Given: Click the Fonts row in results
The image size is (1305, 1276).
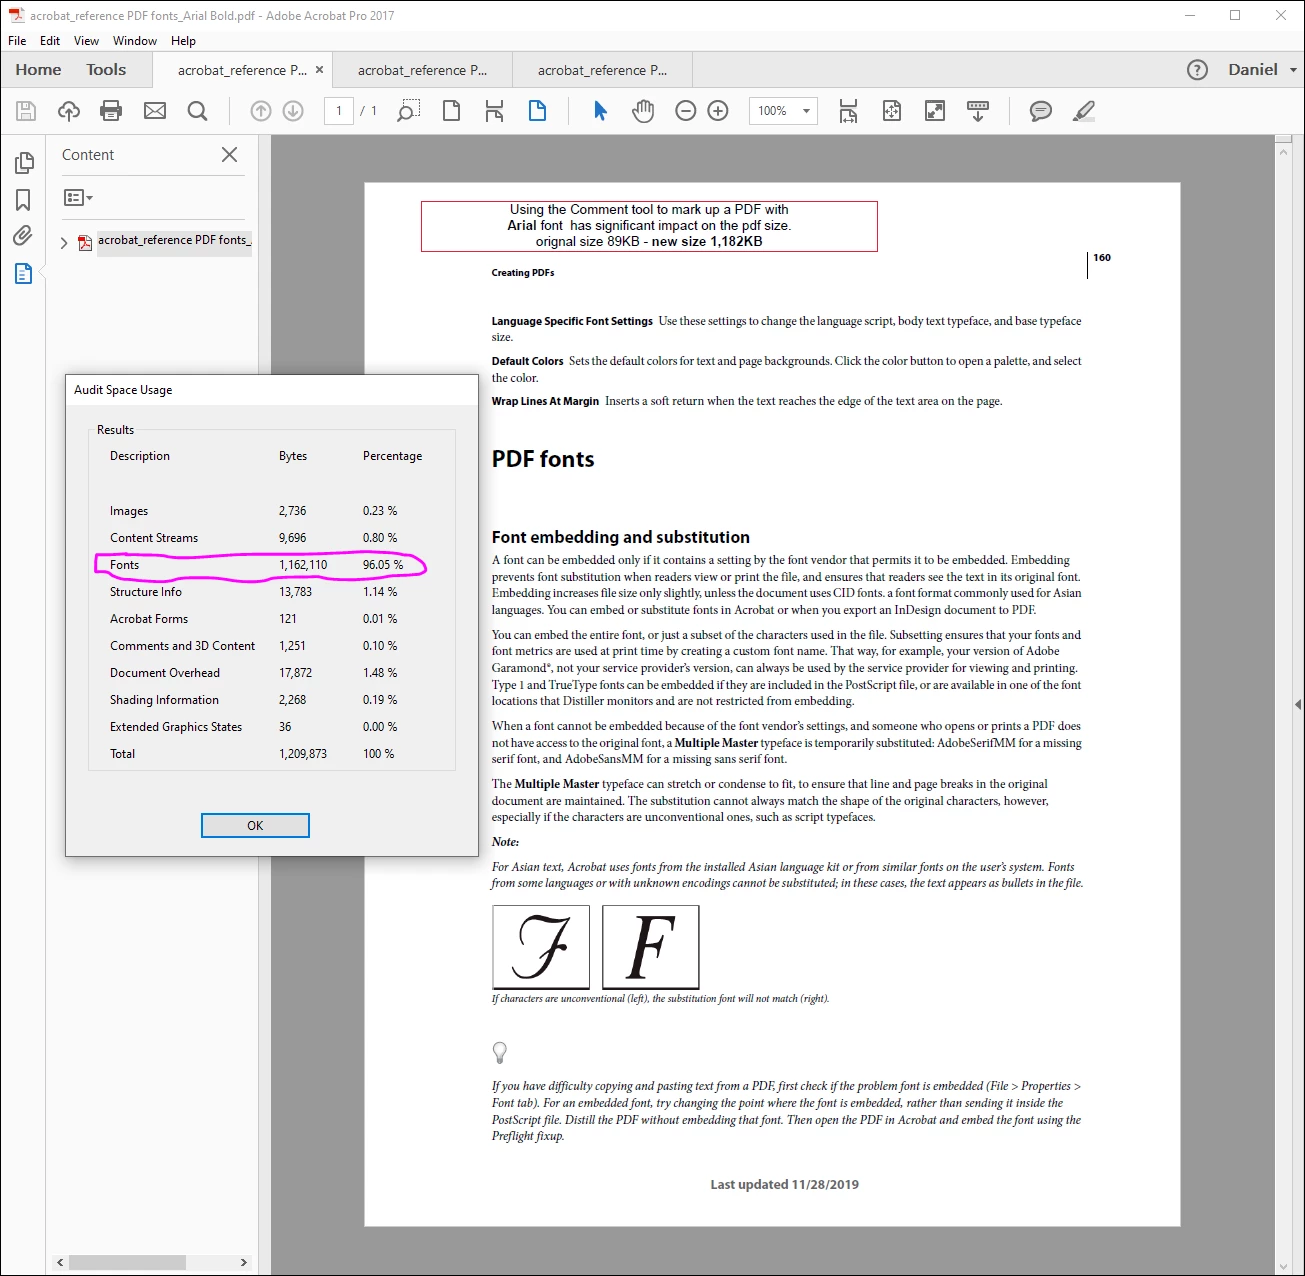Looking at the screenshot, I should click(x=260, y=565).
